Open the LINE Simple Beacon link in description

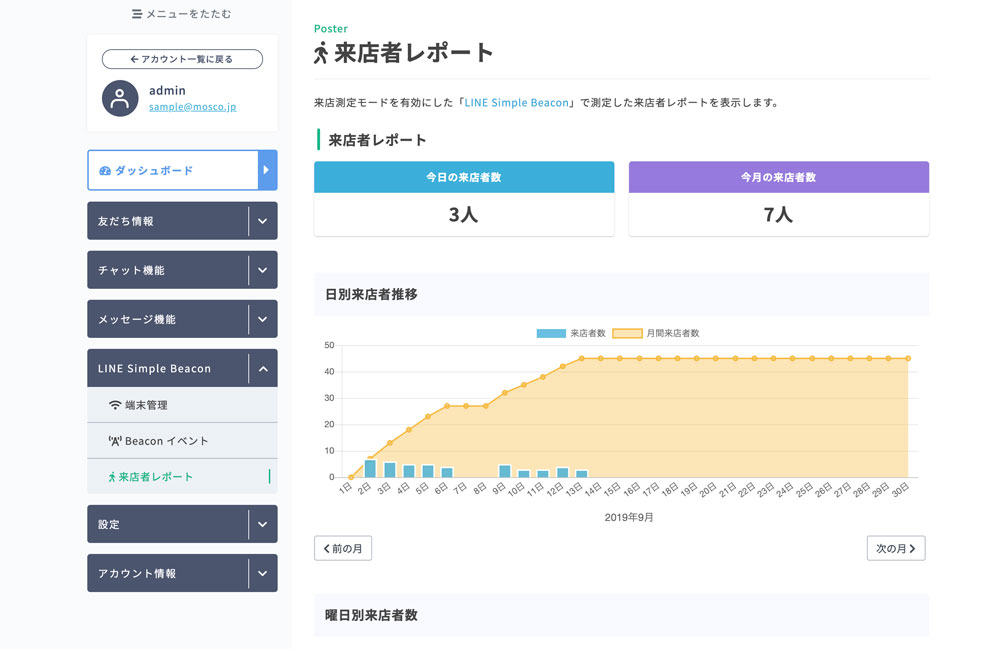coord(517,103)
